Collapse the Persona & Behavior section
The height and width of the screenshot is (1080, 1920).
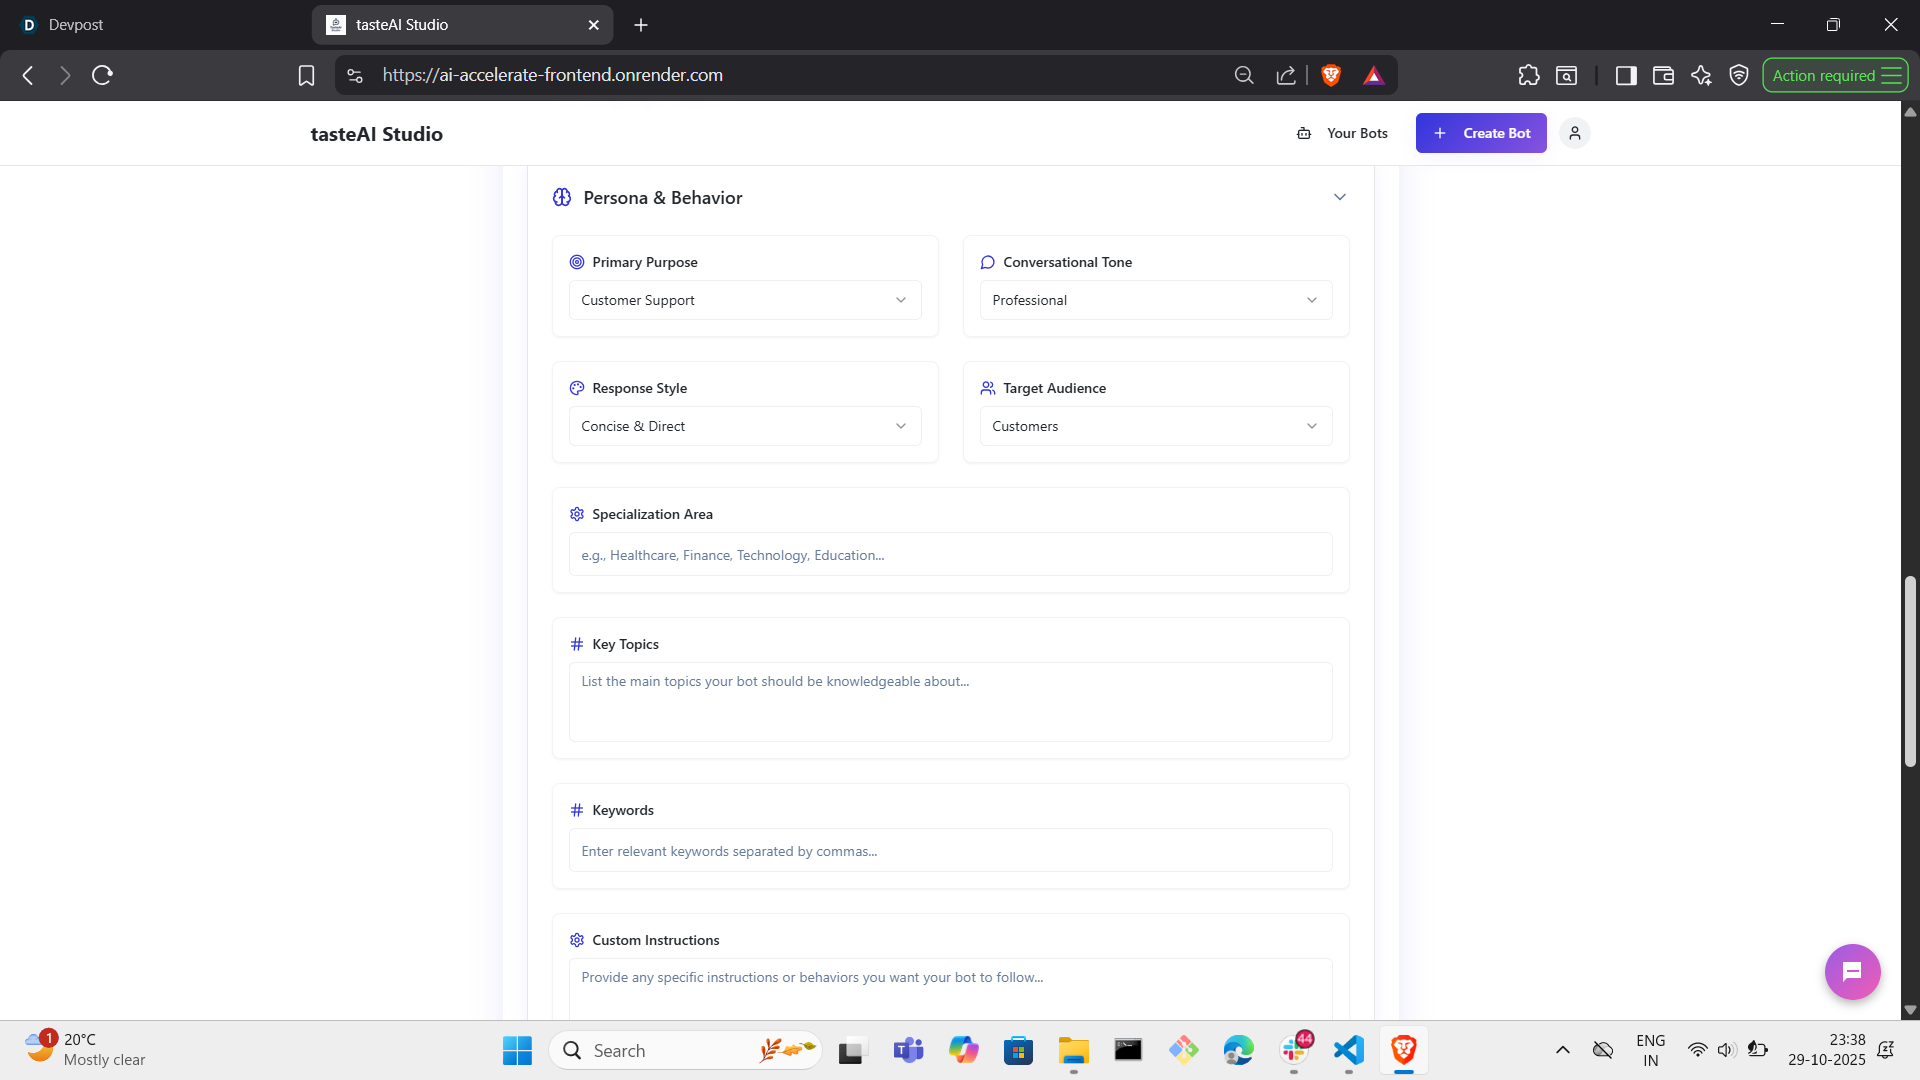(1339, 197)
